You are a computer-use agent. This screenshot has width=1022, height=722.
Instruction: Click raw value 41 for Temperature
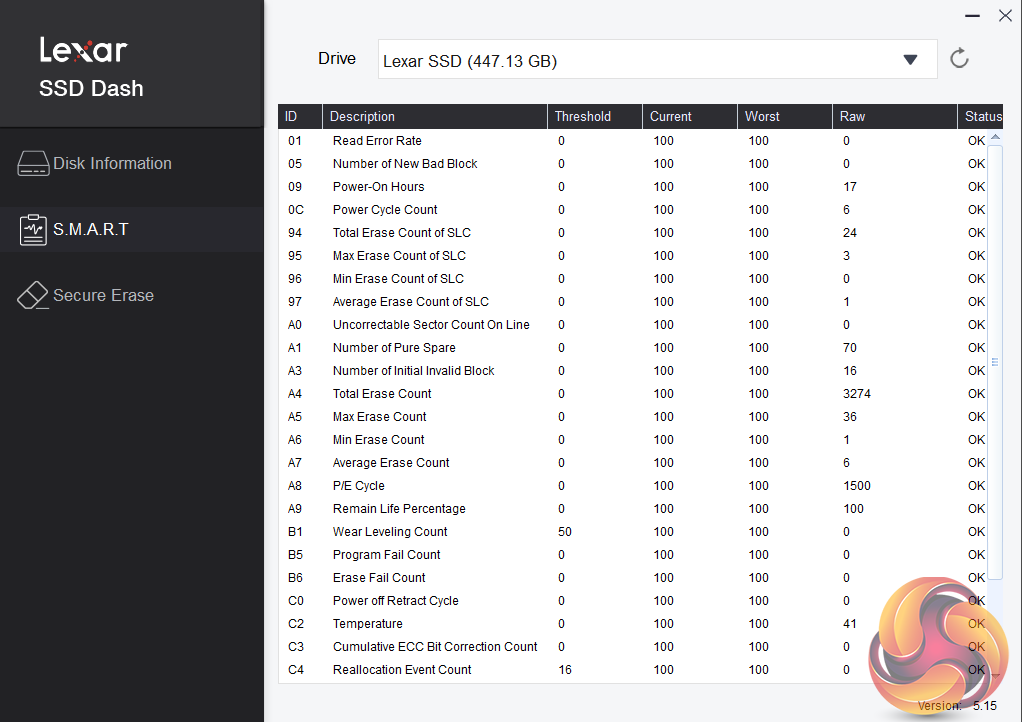pyautogui.click(x=849, y=624)
